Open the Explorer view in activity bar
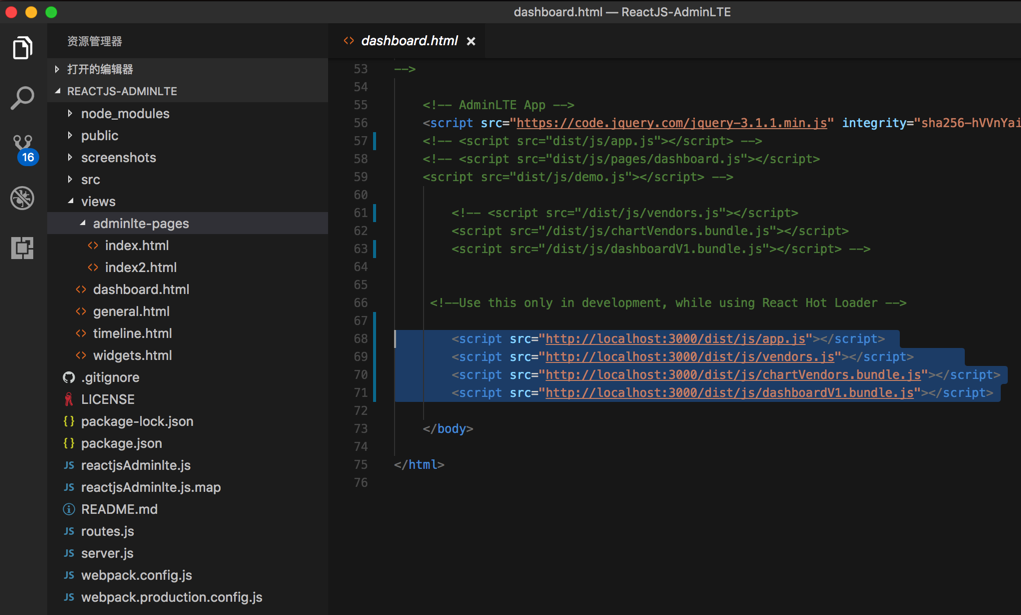1021x615 pixels. click(x=22, y=48)
